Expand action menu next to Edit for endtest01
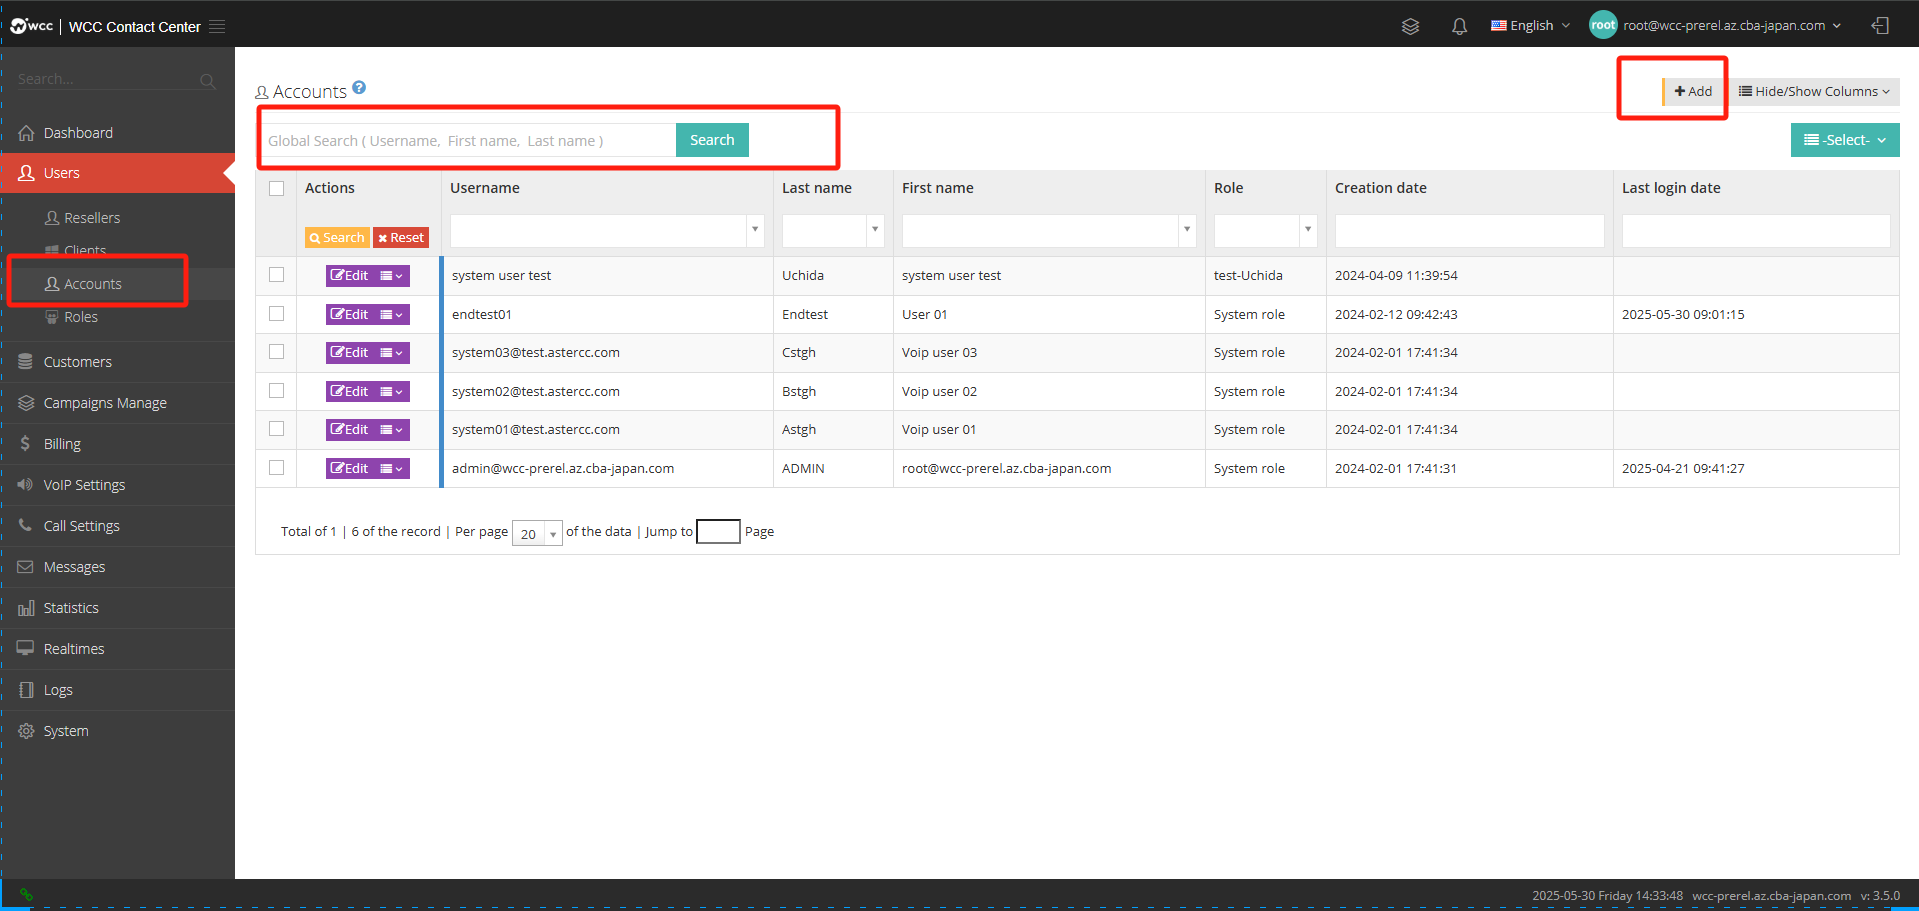The height and width of the screenshot is (911, 1919). coord(392,314)
